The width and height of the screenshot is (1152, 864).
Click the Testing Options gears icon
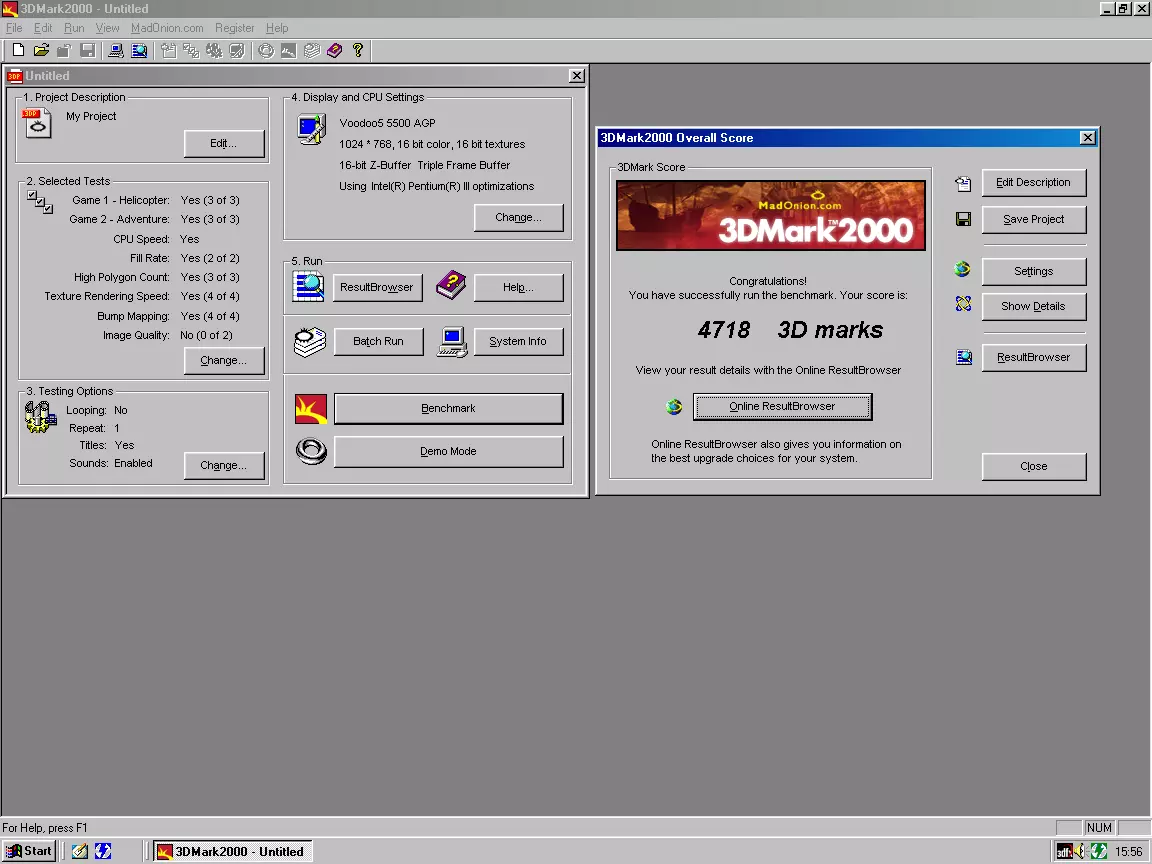pyautogui.click(x=40, y=417)
